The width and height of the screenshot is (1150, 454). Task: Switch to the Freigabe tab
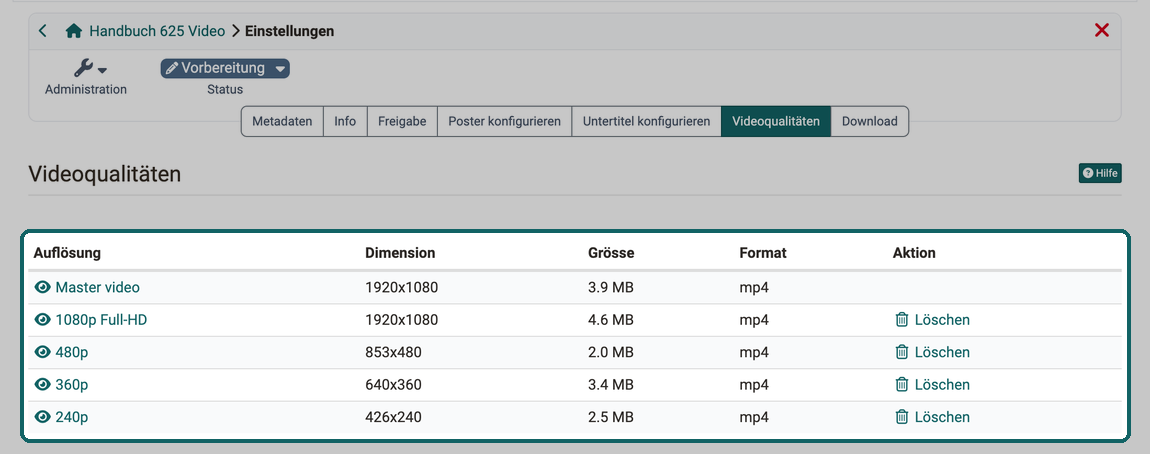coord(402,121)
